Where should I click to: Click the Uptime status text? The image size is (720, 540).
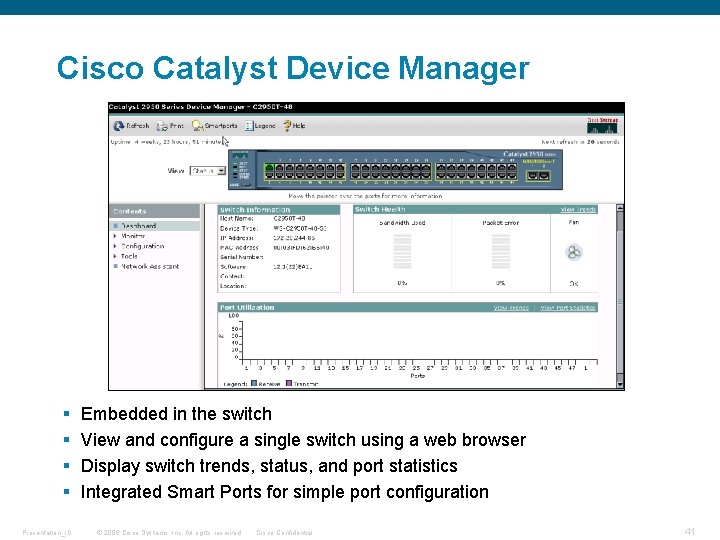(x=166, y=142)
